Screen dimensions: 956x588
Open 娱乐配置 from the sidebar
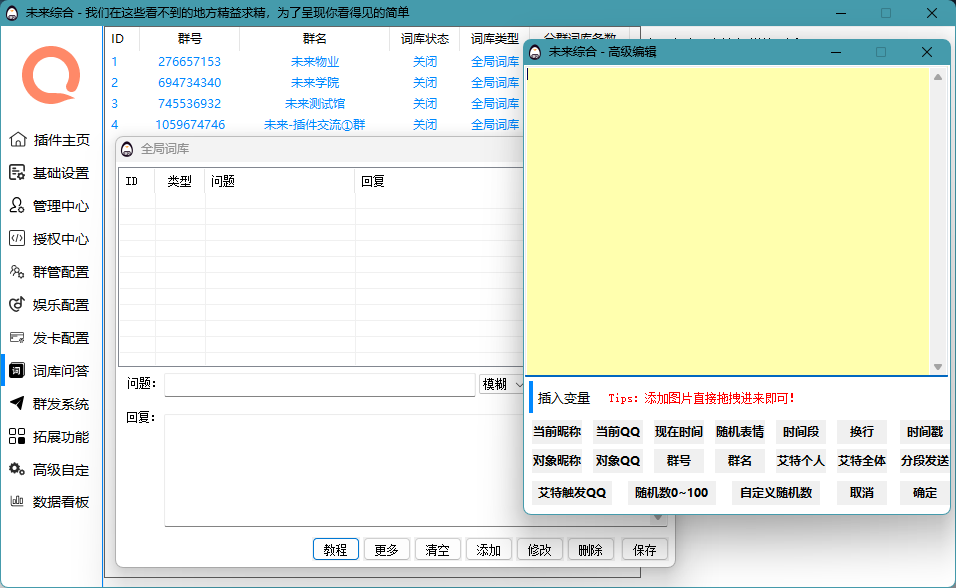point(51,305)
